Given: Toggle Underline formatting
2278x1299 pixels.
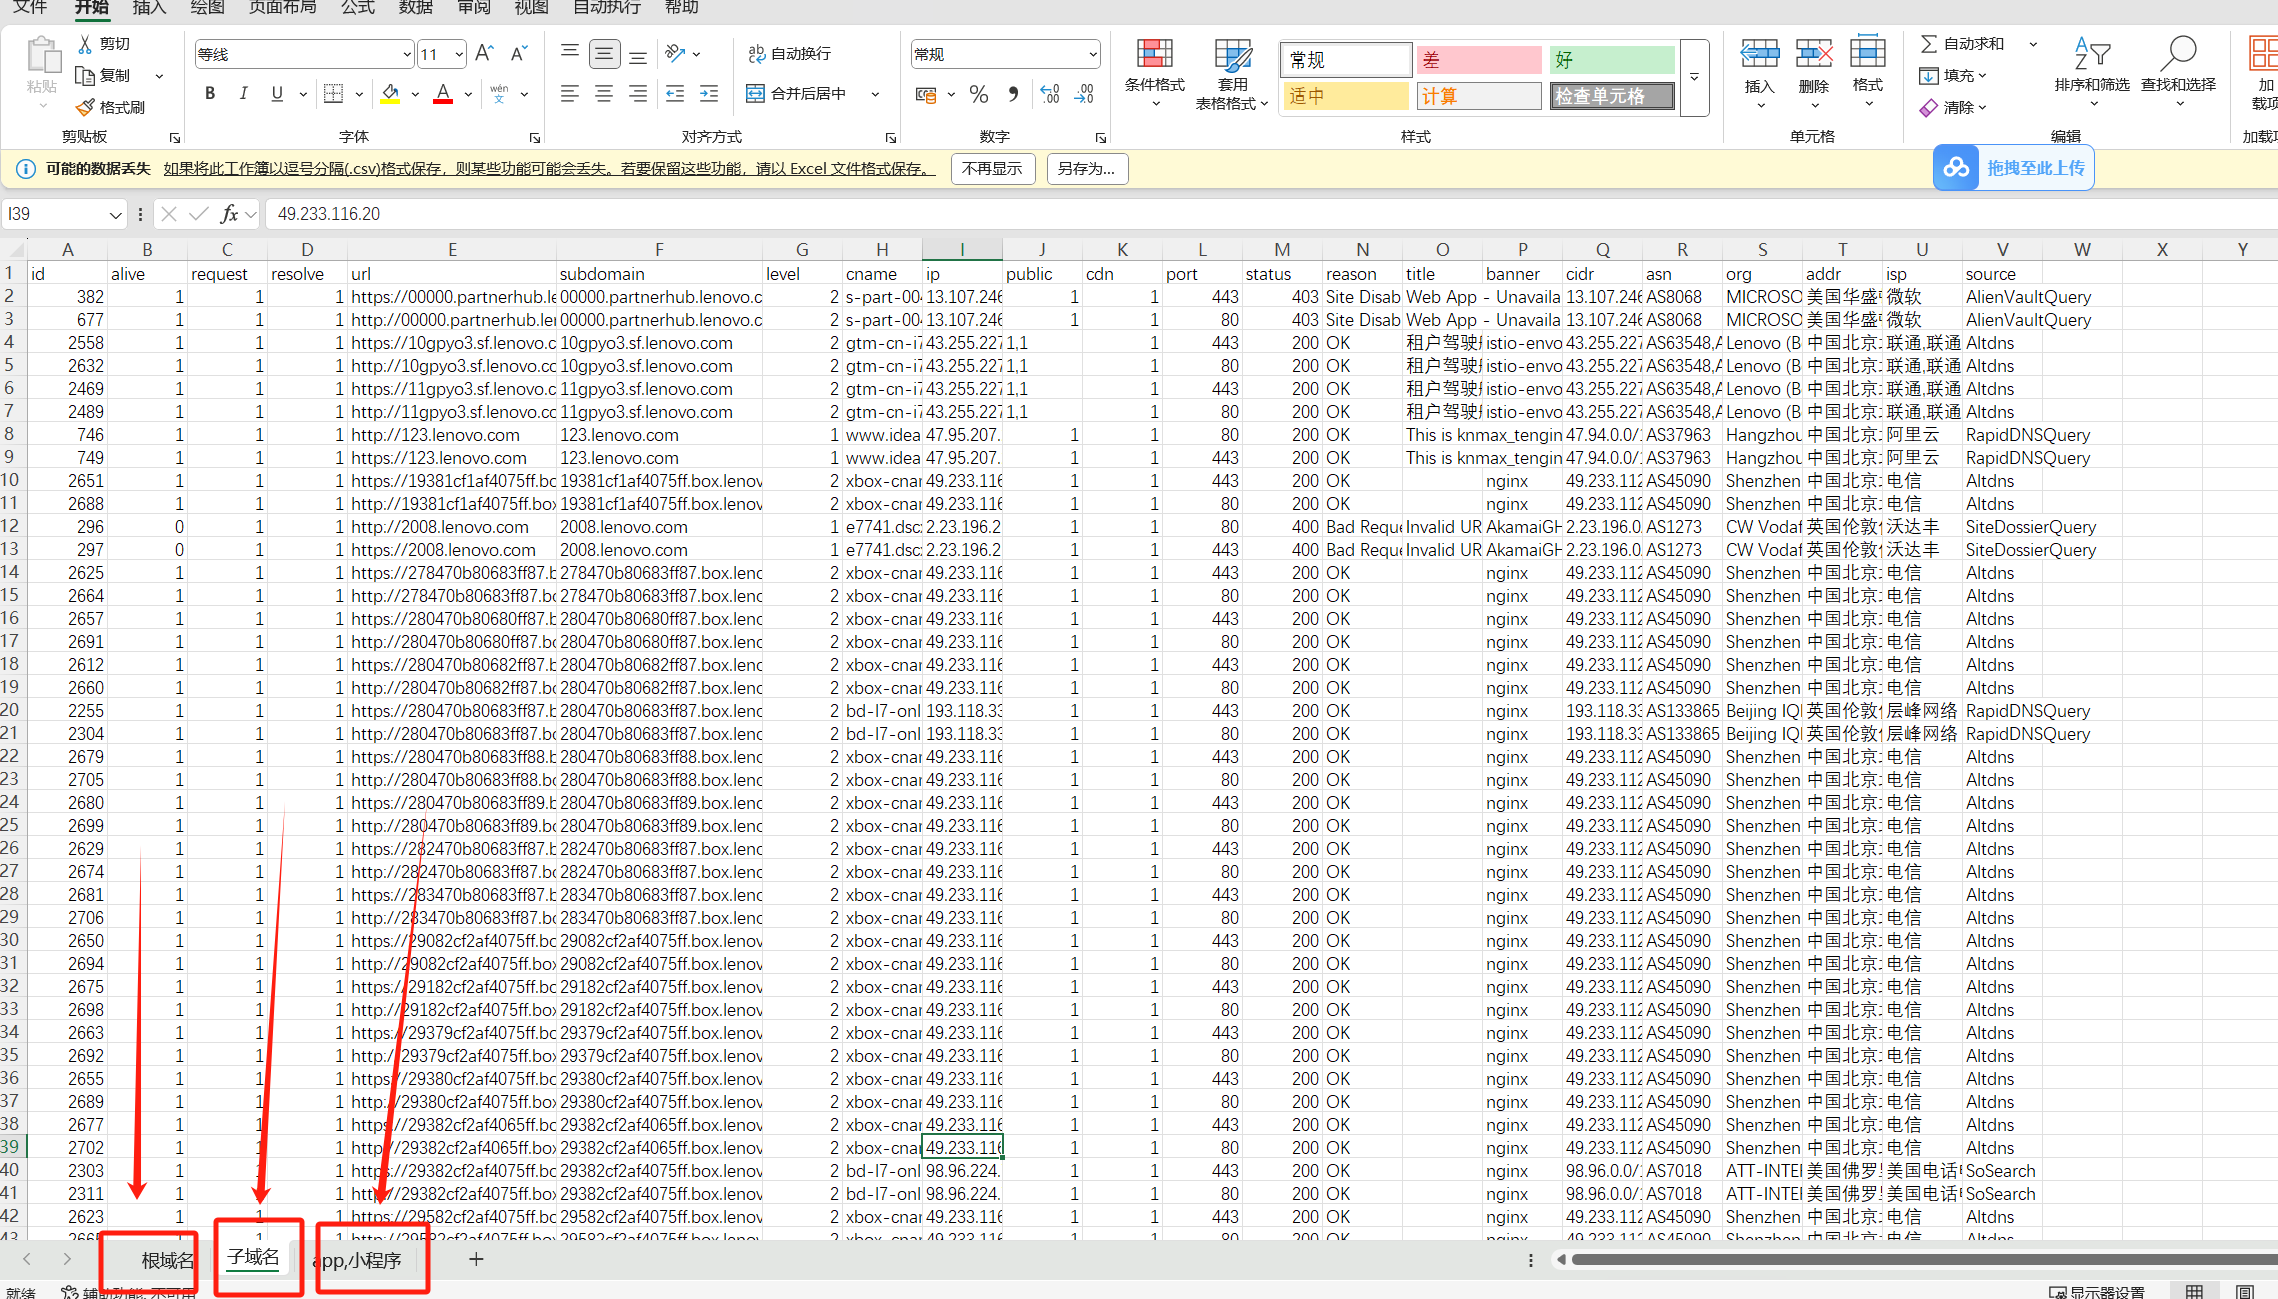Looking at the screenshot, I should pyautogui.click(x=277, y=93).
